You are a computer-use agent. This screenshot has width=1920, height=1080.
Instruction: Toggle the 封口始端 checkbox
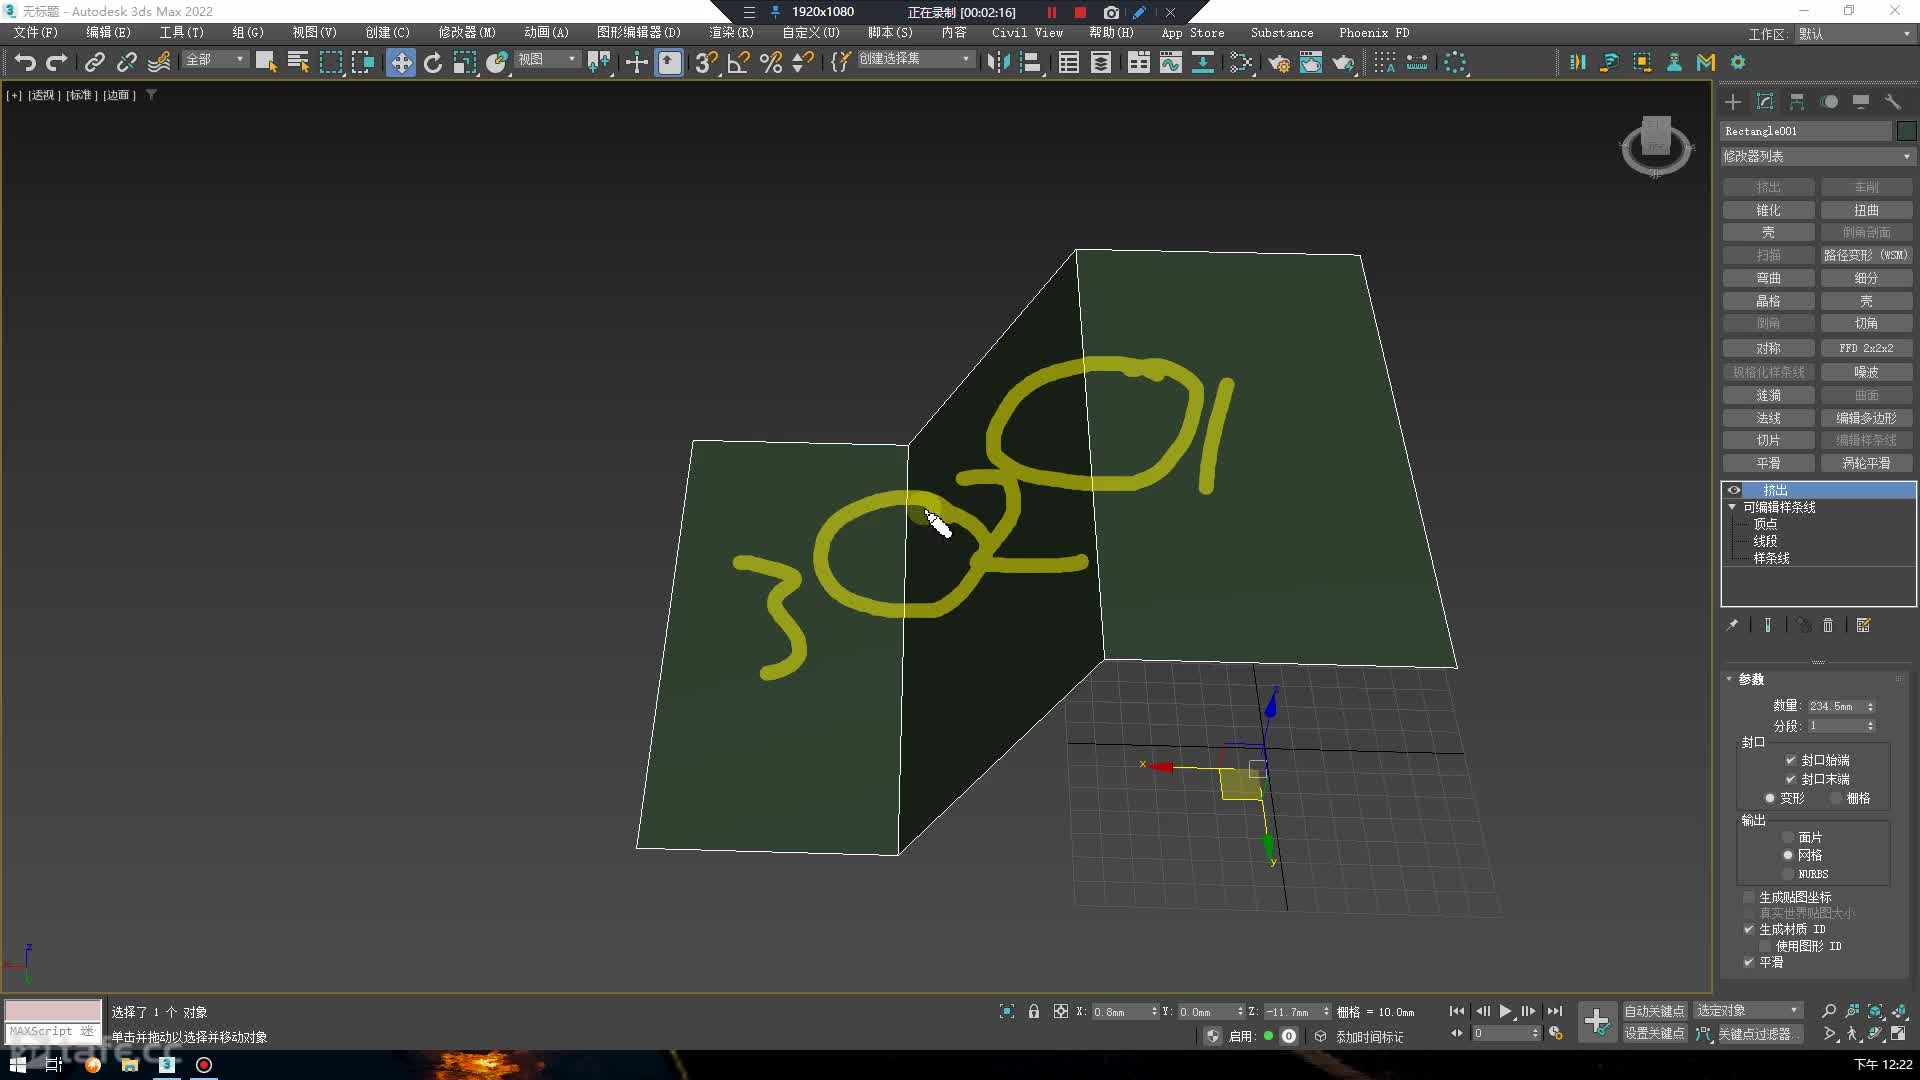[1791, 760]
